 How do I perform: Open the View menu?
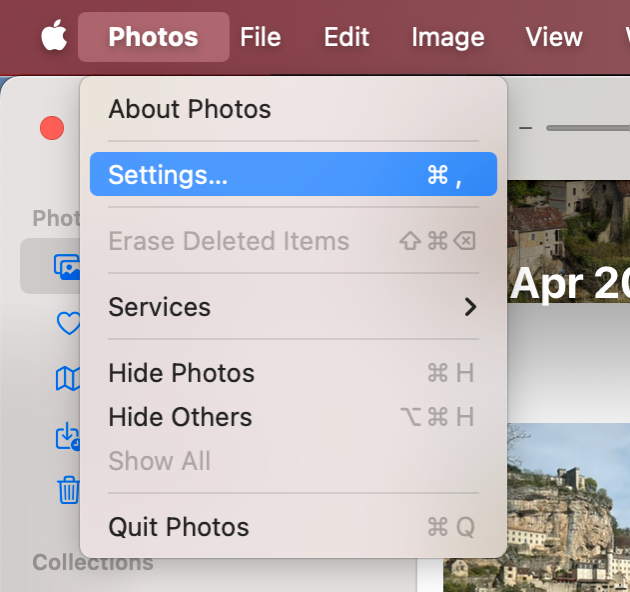click(x=554, y=37)
